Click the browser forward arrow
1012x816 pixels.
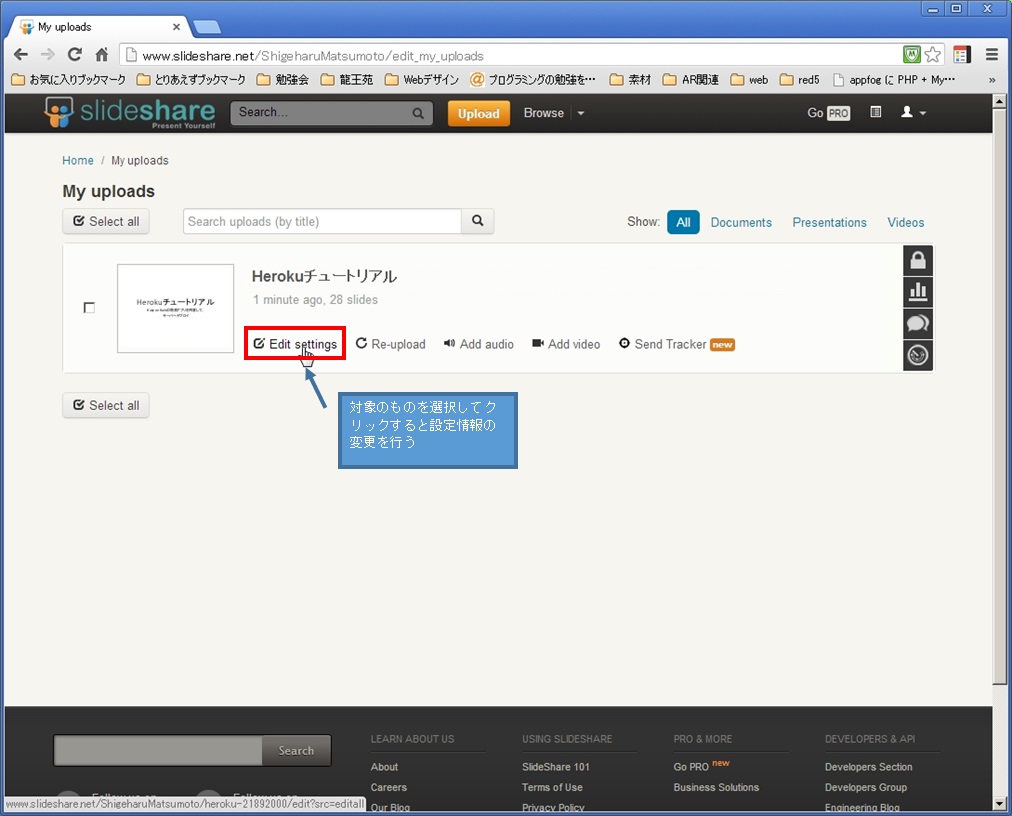coord(48,55)
